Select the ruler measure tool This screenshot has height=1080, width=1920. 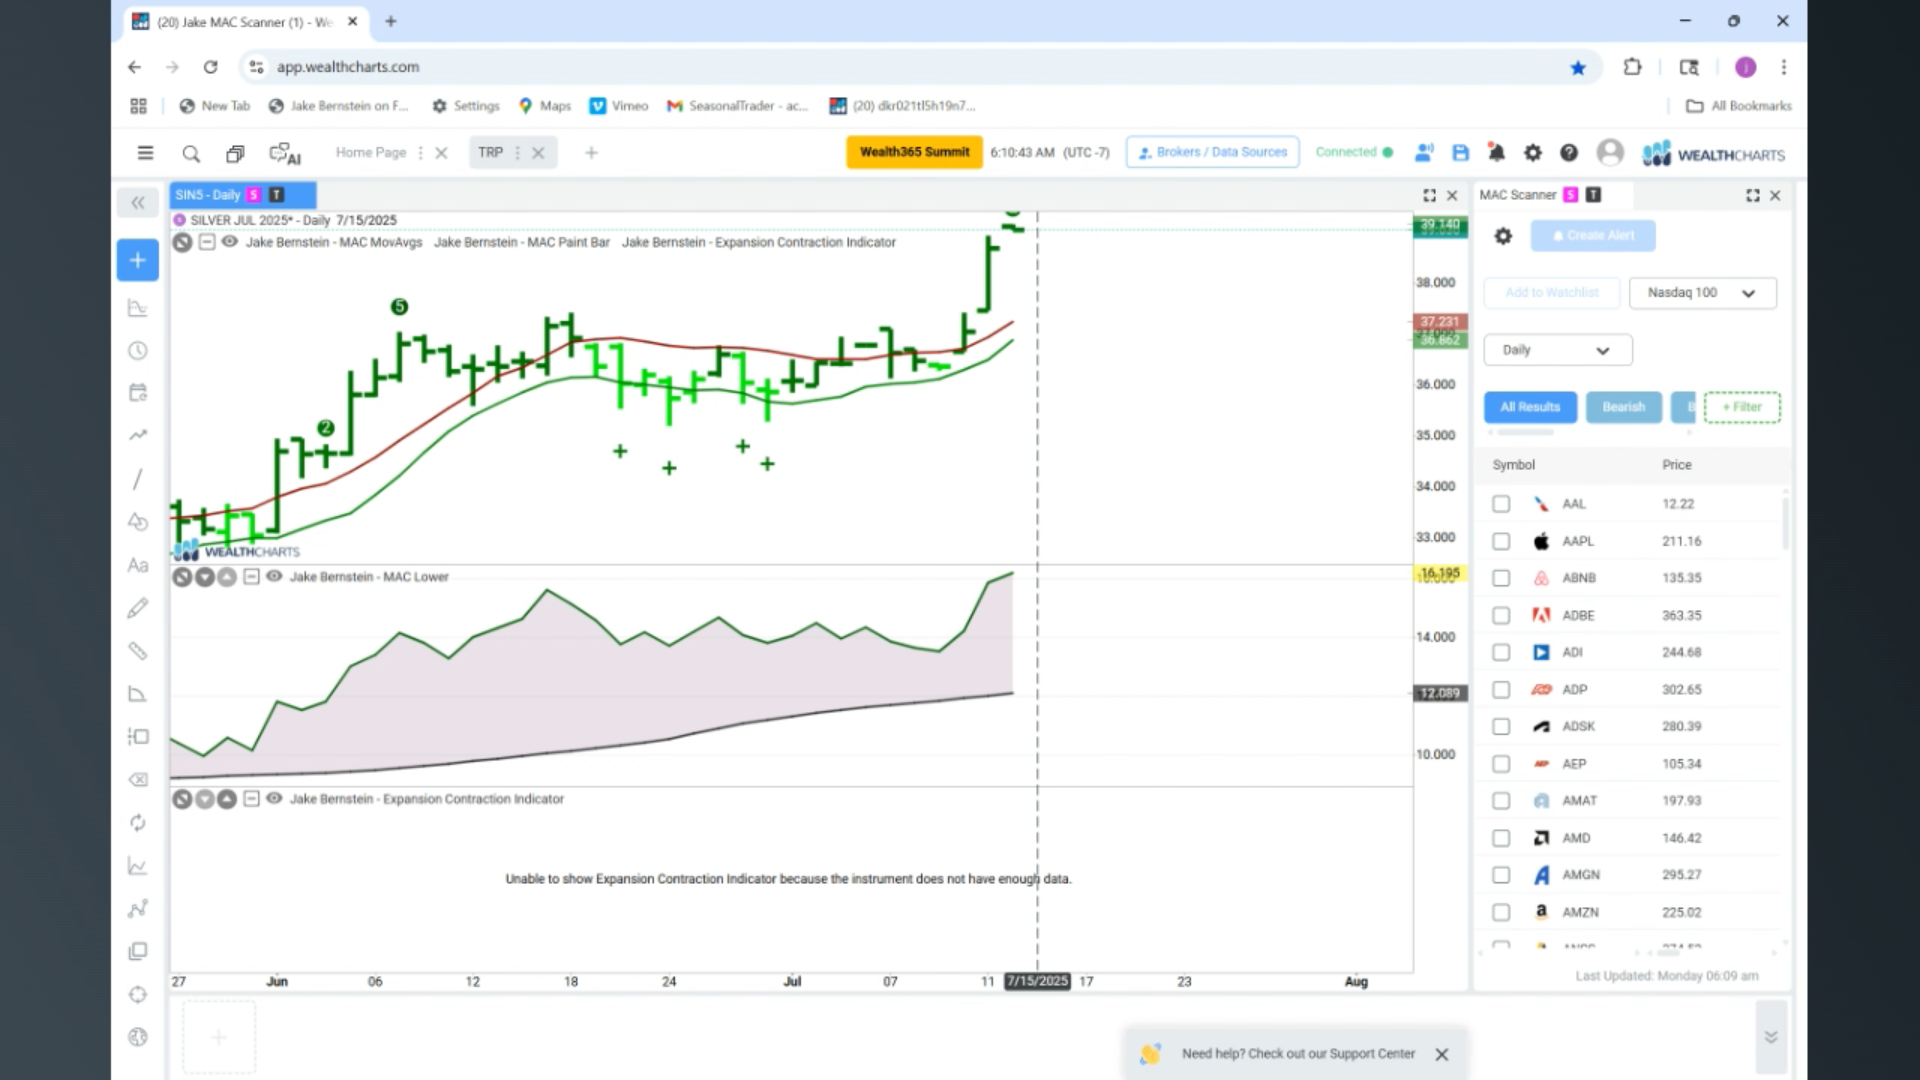coord(138,651)
